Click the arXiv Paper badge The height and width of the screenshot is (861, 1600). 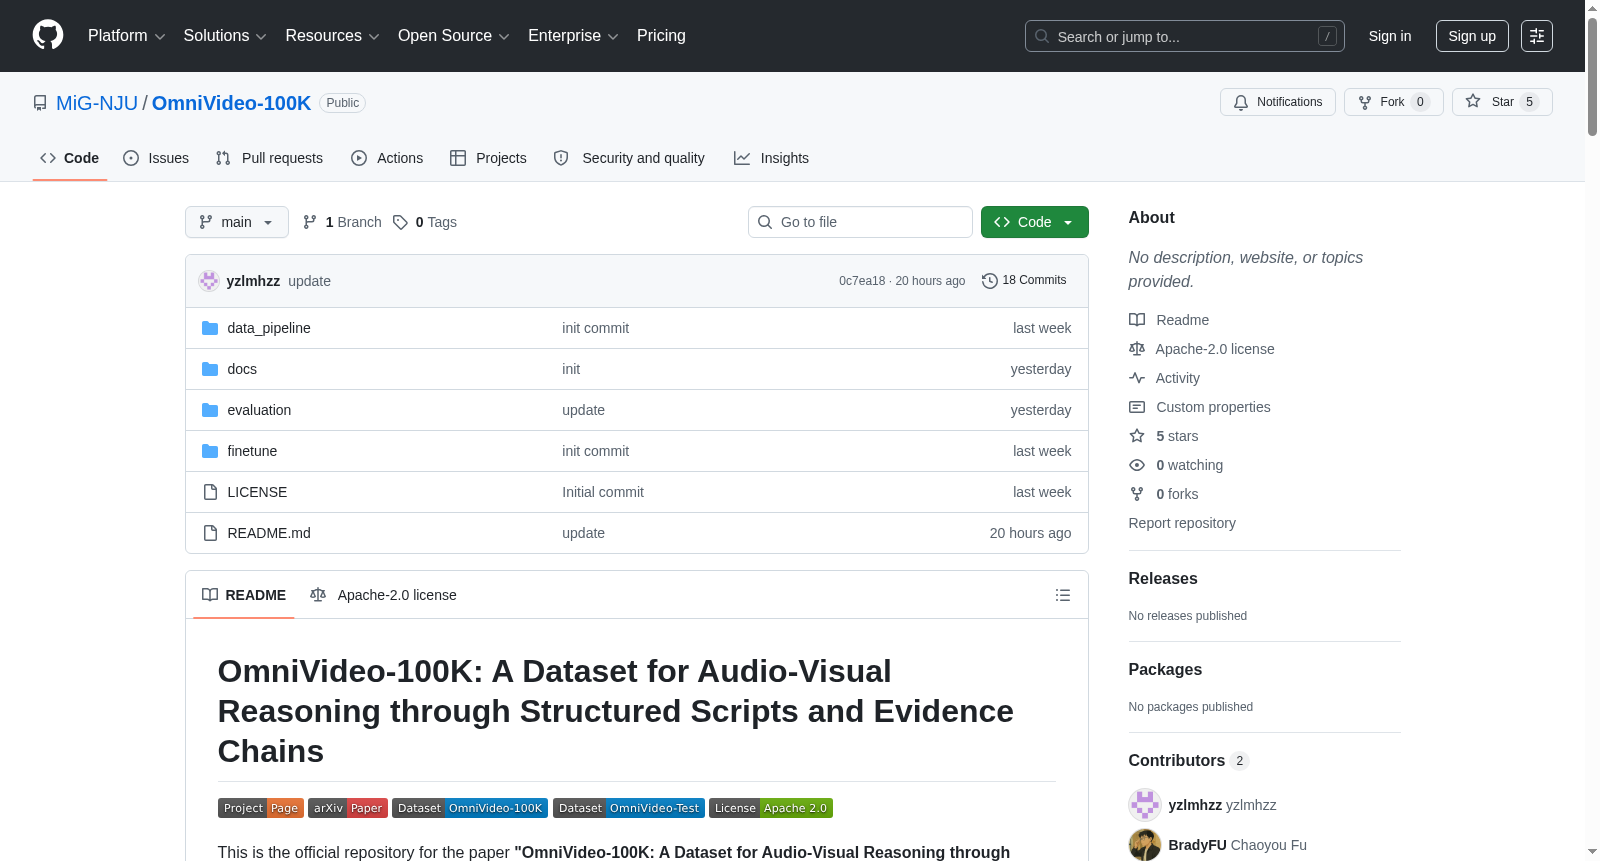click(348, 808)
